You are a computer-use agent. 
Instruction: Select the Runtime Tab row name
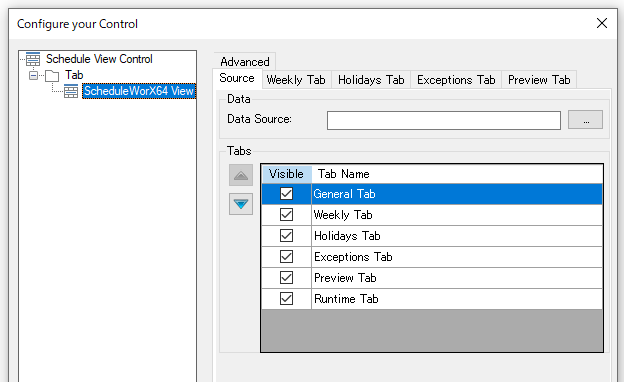click(x=346, y=299)
